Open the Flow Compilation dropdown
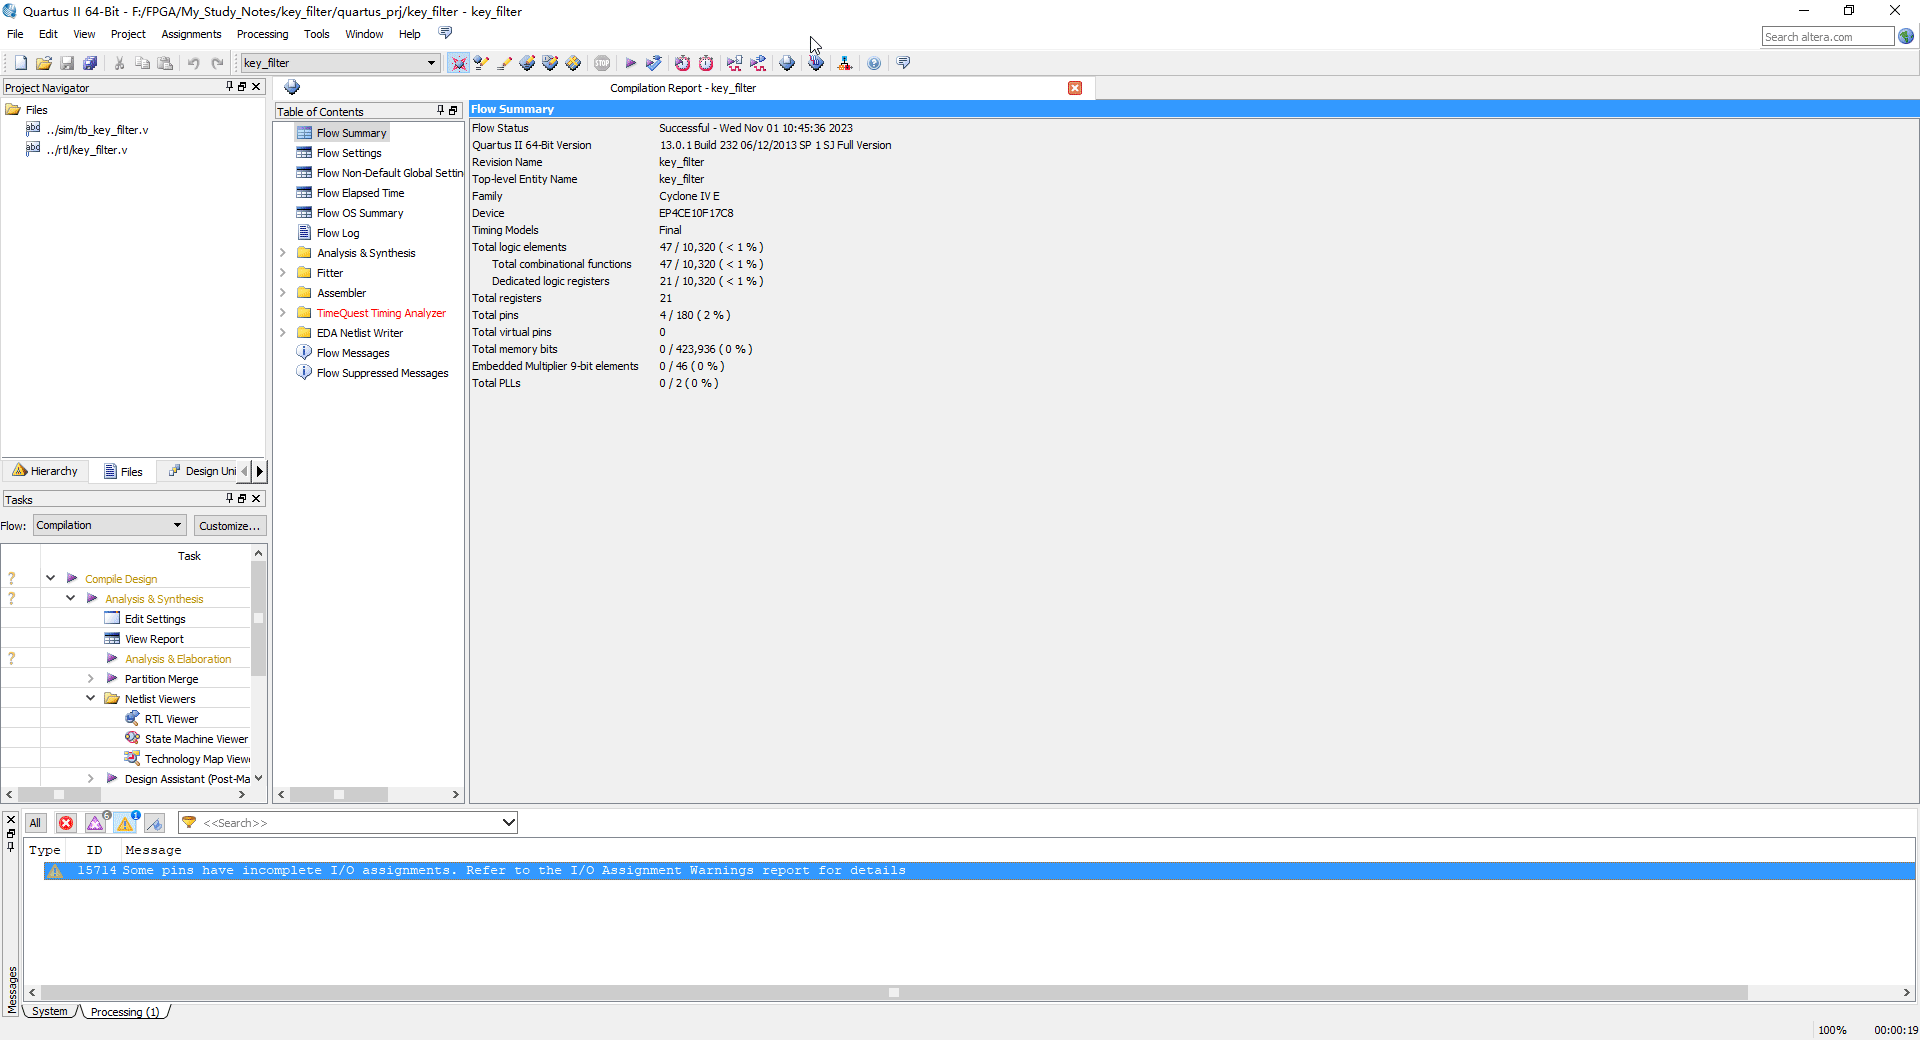Viewport: 1920px width, 1040px height. pyautogui.click(x=177, y=525)
